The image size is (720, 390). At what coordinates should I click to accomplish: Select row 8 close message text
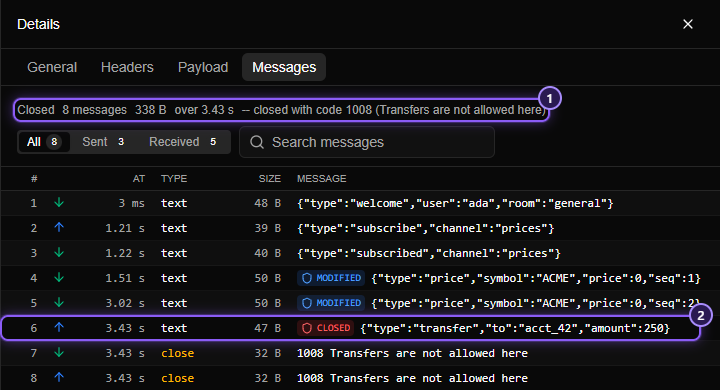point(412,378)
